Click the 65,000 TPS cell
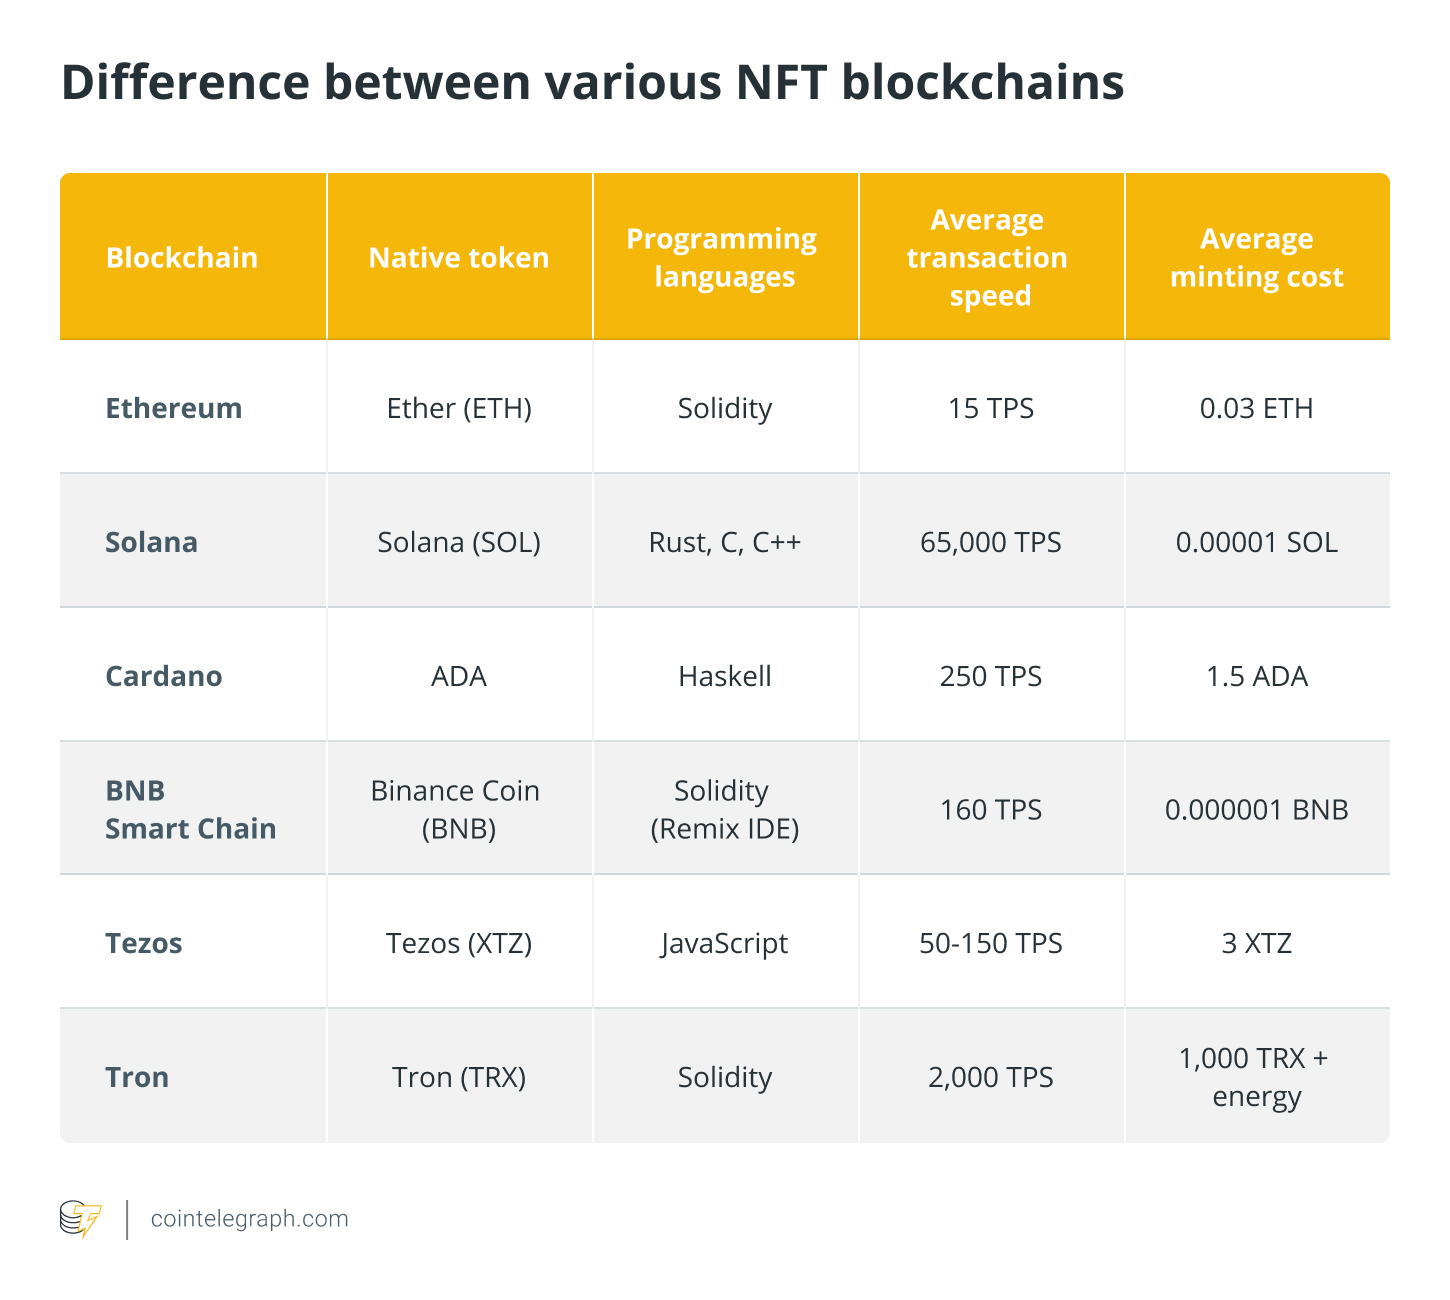 [991, 542]
